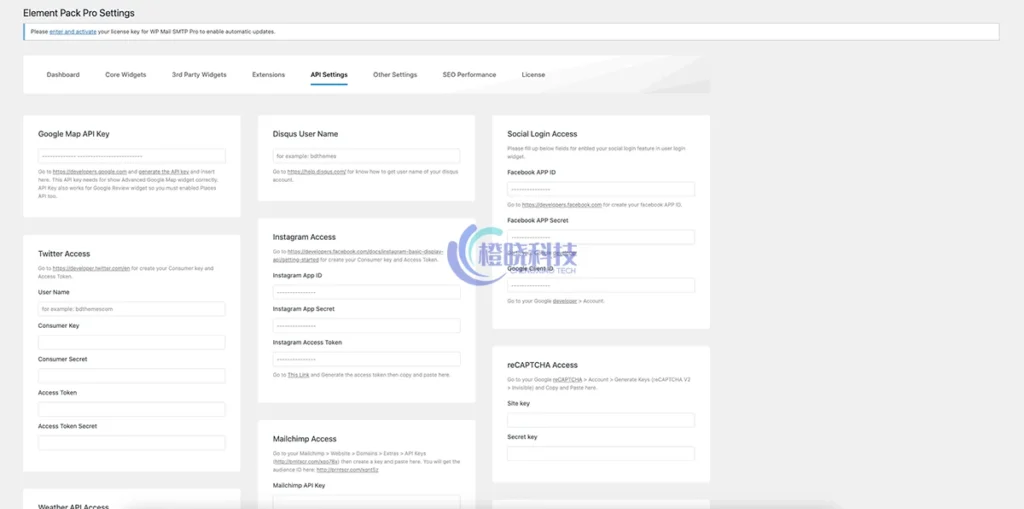The height and width of the screenshot is (509, 1024).
Task: Click the 'enter and activate' license link
Action: pyautogui.click(x=76, y=32)
